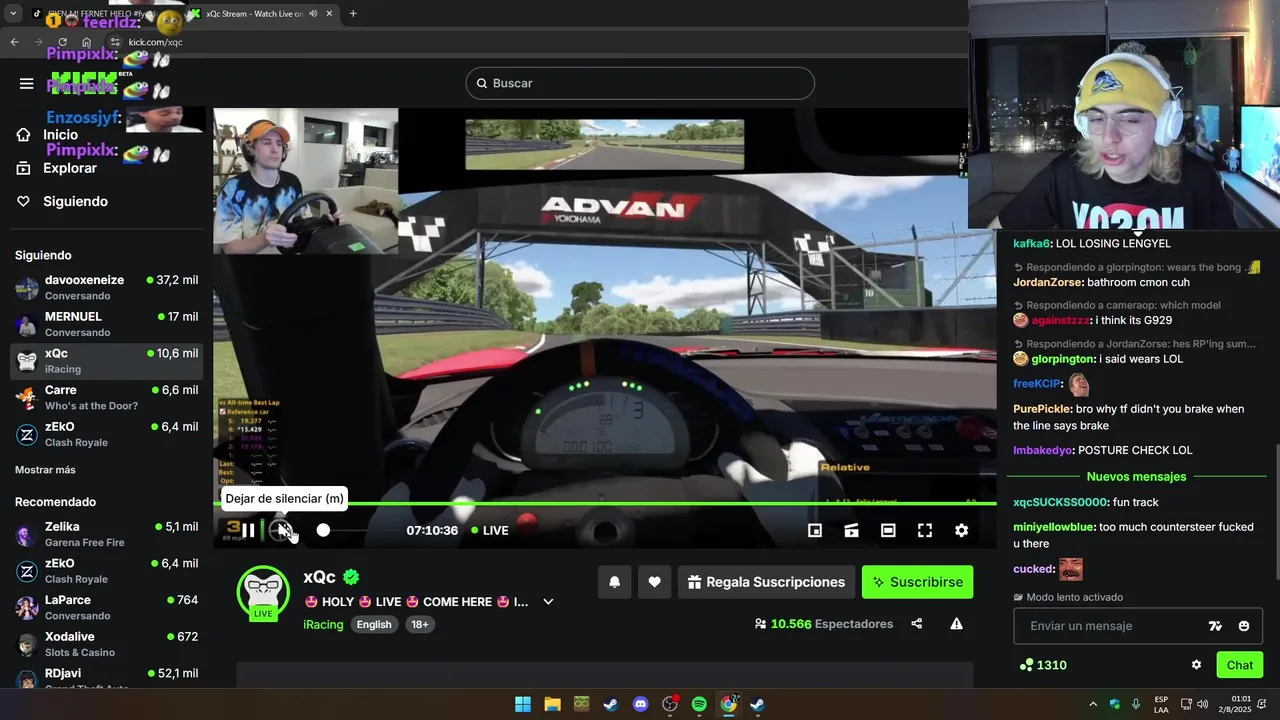Image resolution: width=1280 pixels, height=720 pixels.
Task: Click Regala Suscripciones button
Action: coord(766,582)
